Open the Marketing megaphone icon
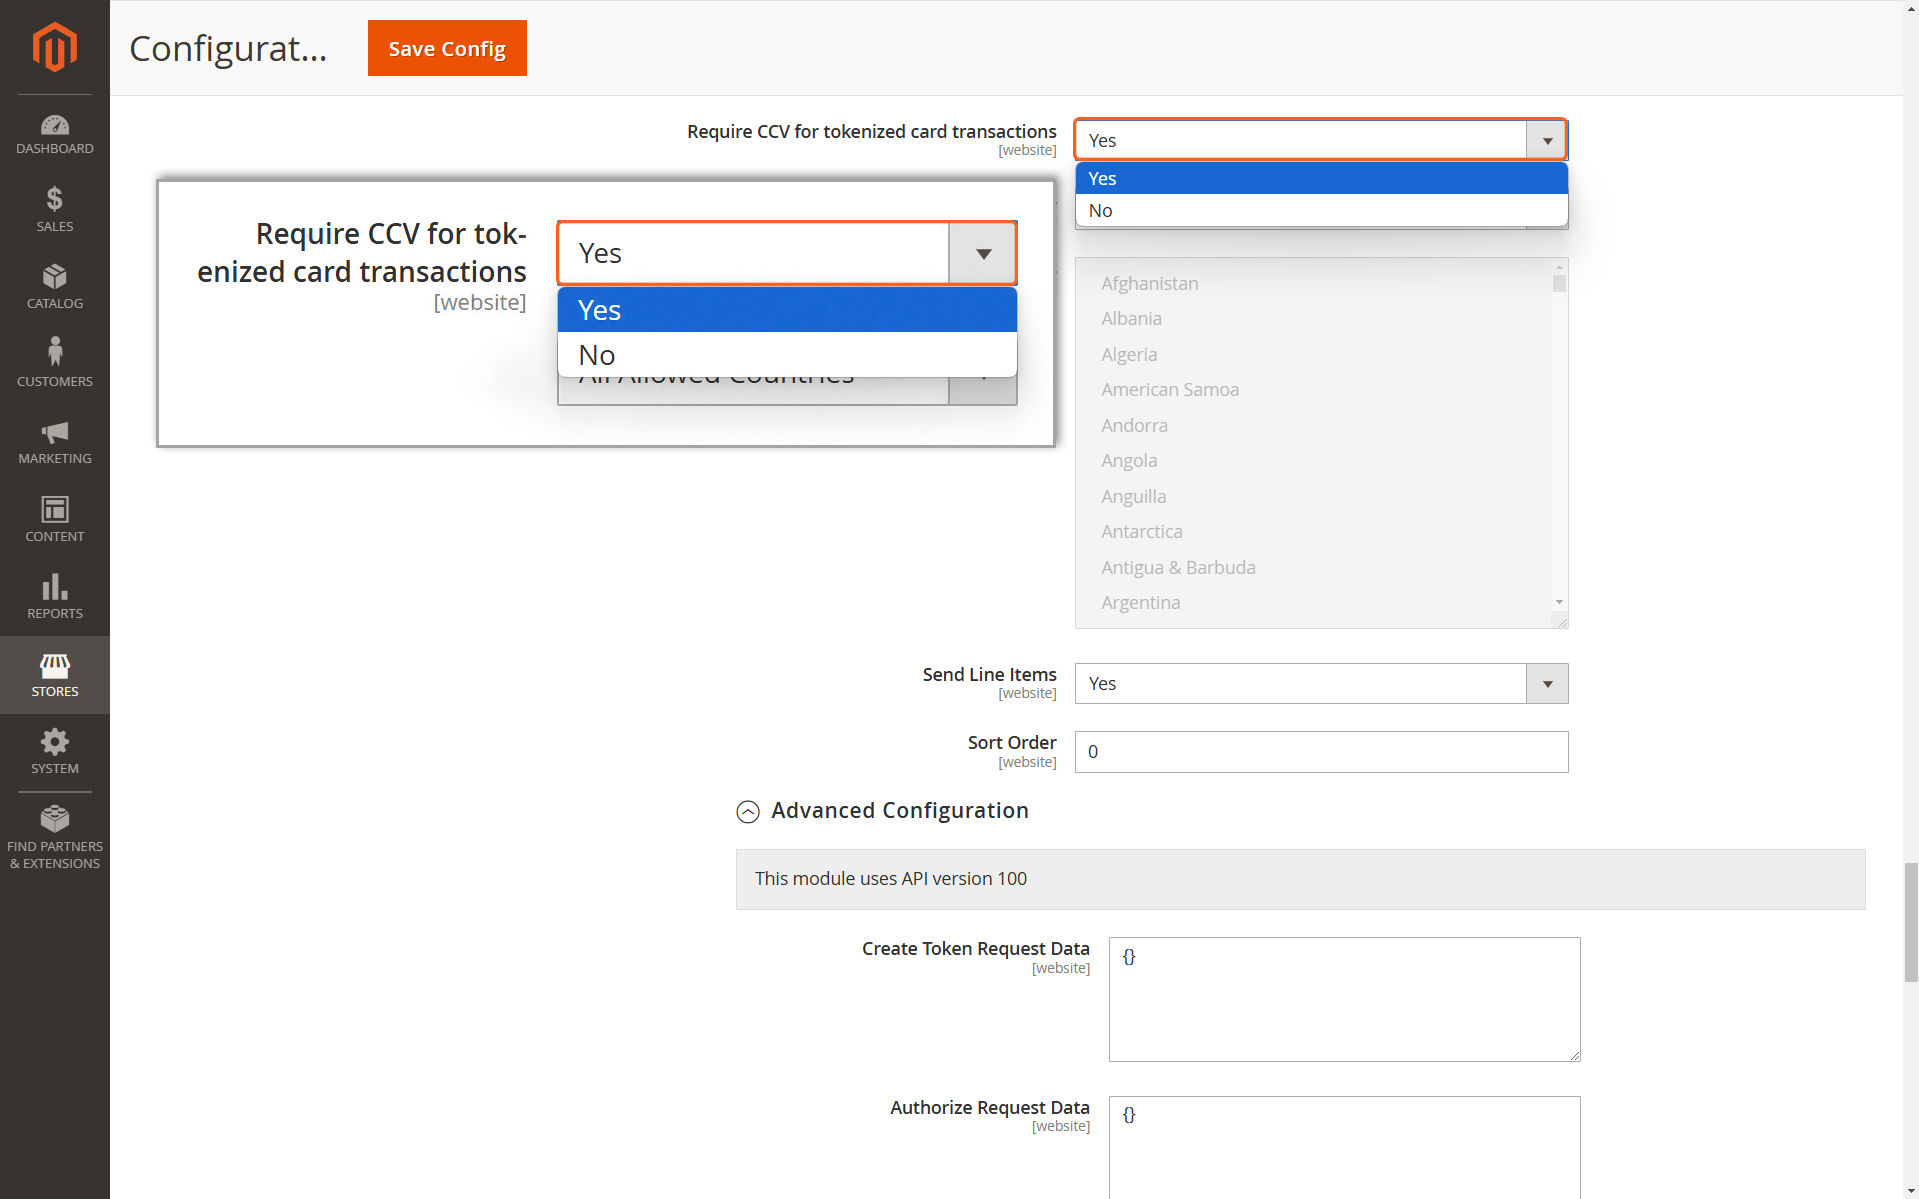This screenshot has height=1199, width=1919. [x=55, y=432]
